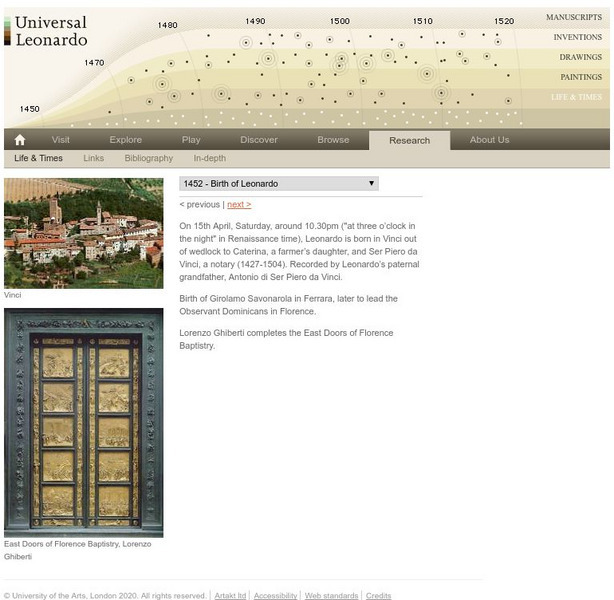Open the Artakt ltd footer link
This screenshot has height=600, width=614.
tap(230, 596)
